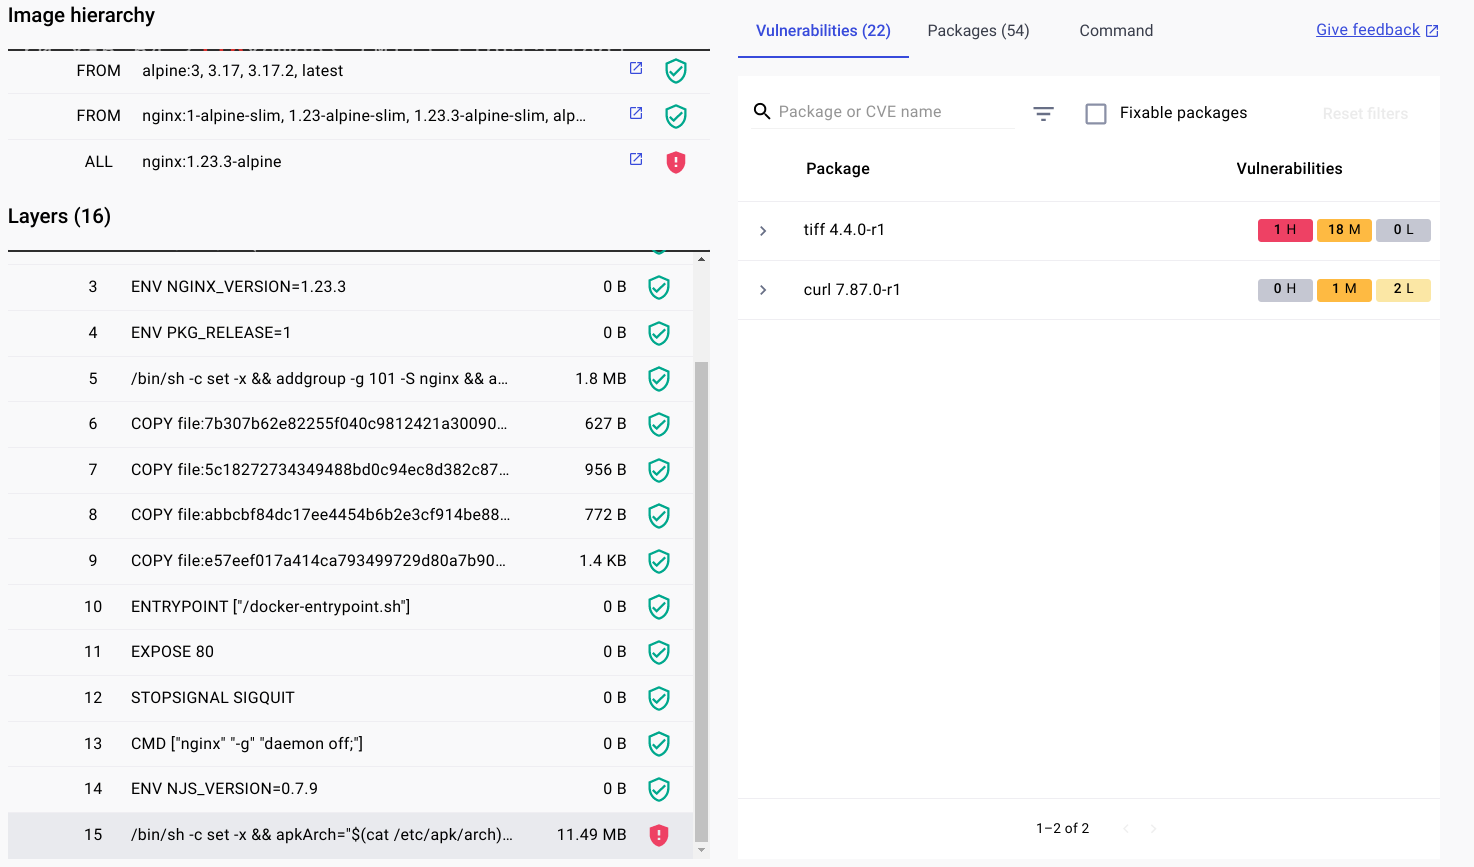
Task: Click tiff 18 M medium severity badge
Action: click(1344, 230)
